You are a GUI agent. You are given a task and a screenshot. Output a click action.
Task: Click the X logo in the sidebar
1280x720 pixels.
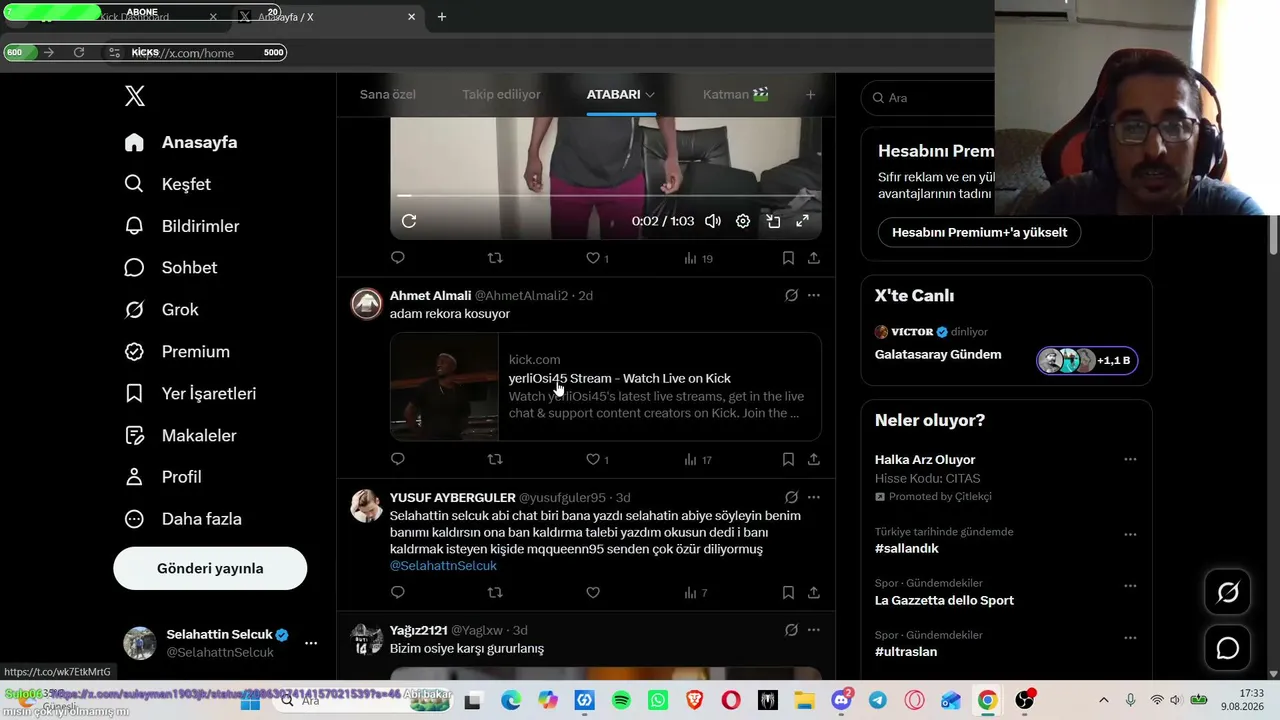135,96
